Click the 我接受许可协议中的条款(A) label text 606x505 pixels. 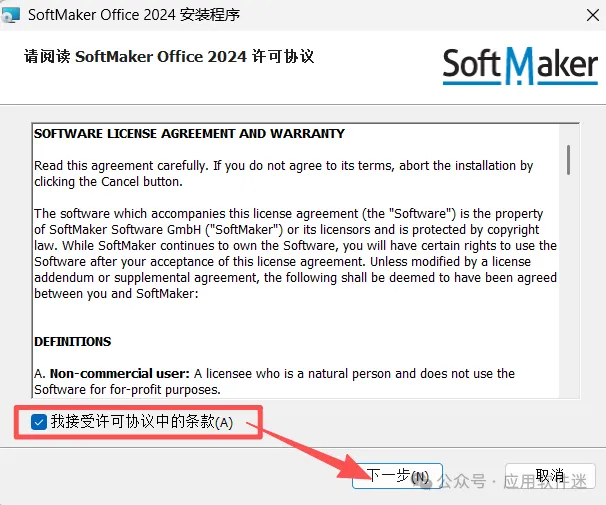(142, 422)
